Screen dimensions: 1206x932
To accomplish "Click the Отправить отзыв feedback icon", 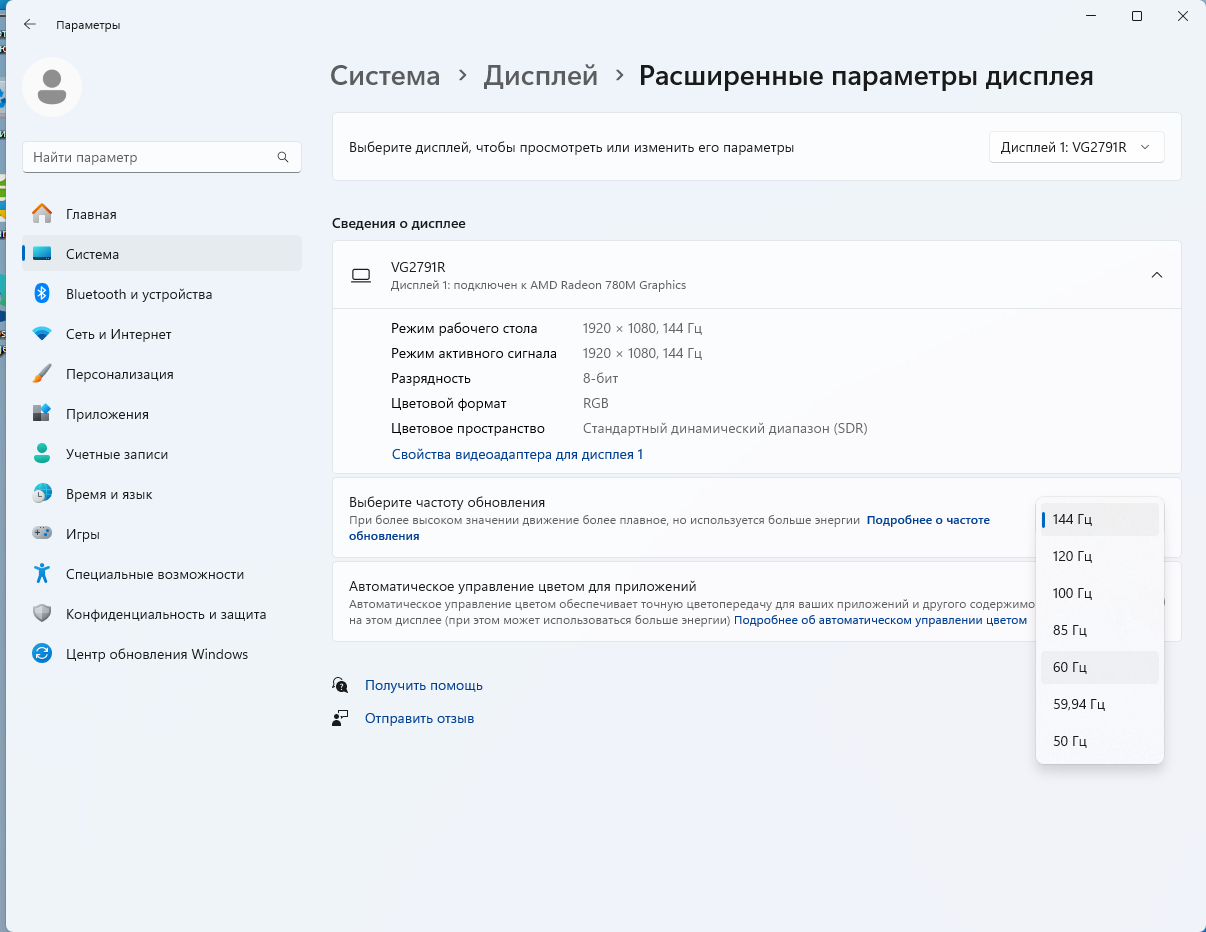I will click(341, 718).
